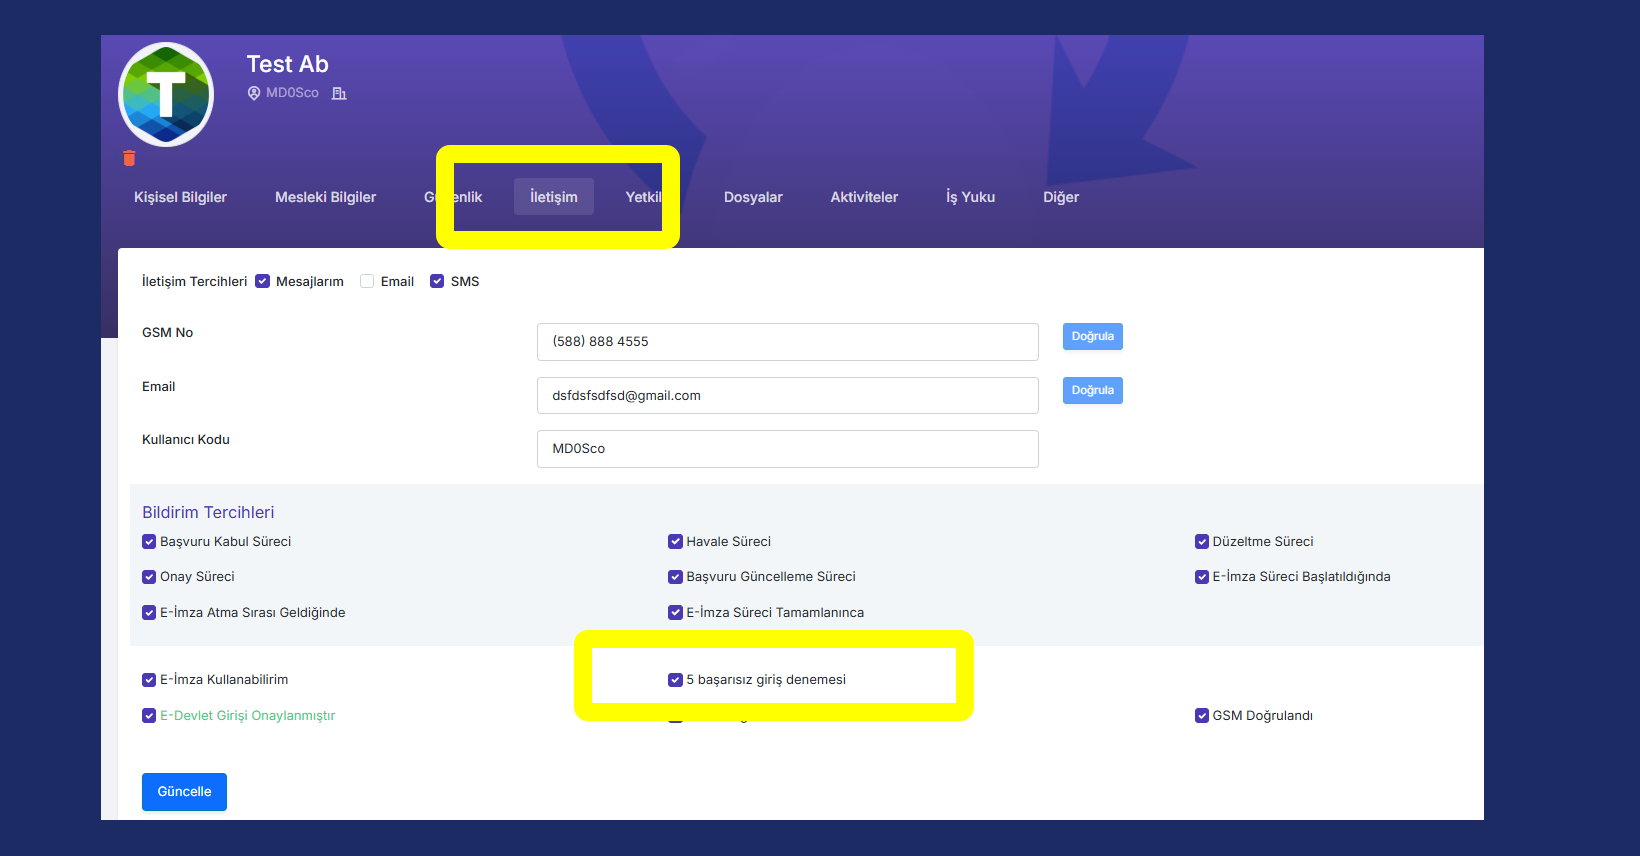Toggle Başvuru Güncelleme Süreci checkbox
Image resolution: width=1640 pixels, height=856 pixels.
pos(675,577)
